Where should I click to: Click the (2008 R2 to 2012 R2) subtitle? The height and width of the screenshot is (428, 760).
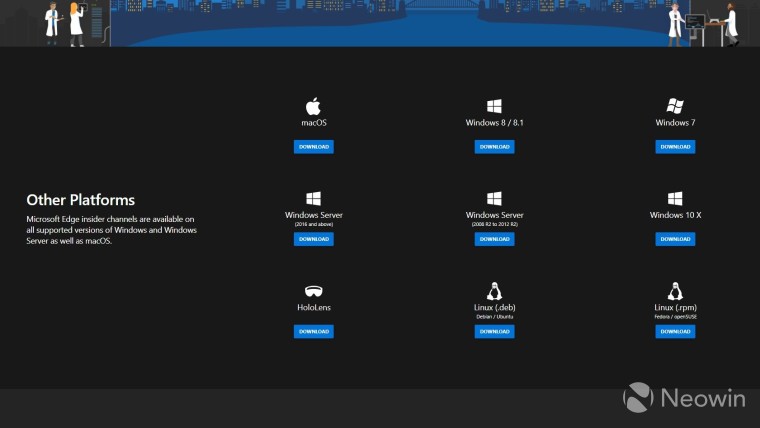[494, 224]
